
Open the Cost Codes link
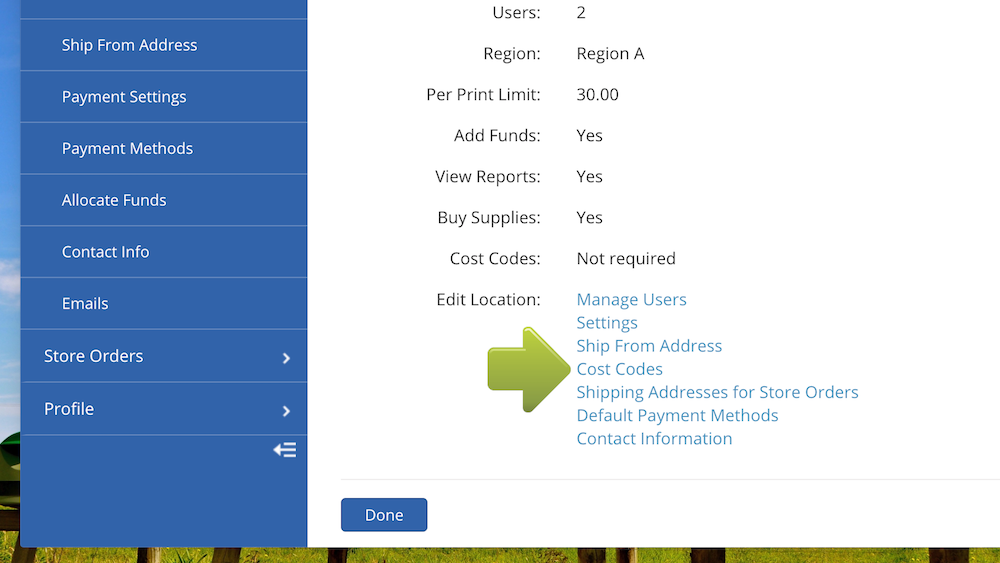(x=619, y=369)
